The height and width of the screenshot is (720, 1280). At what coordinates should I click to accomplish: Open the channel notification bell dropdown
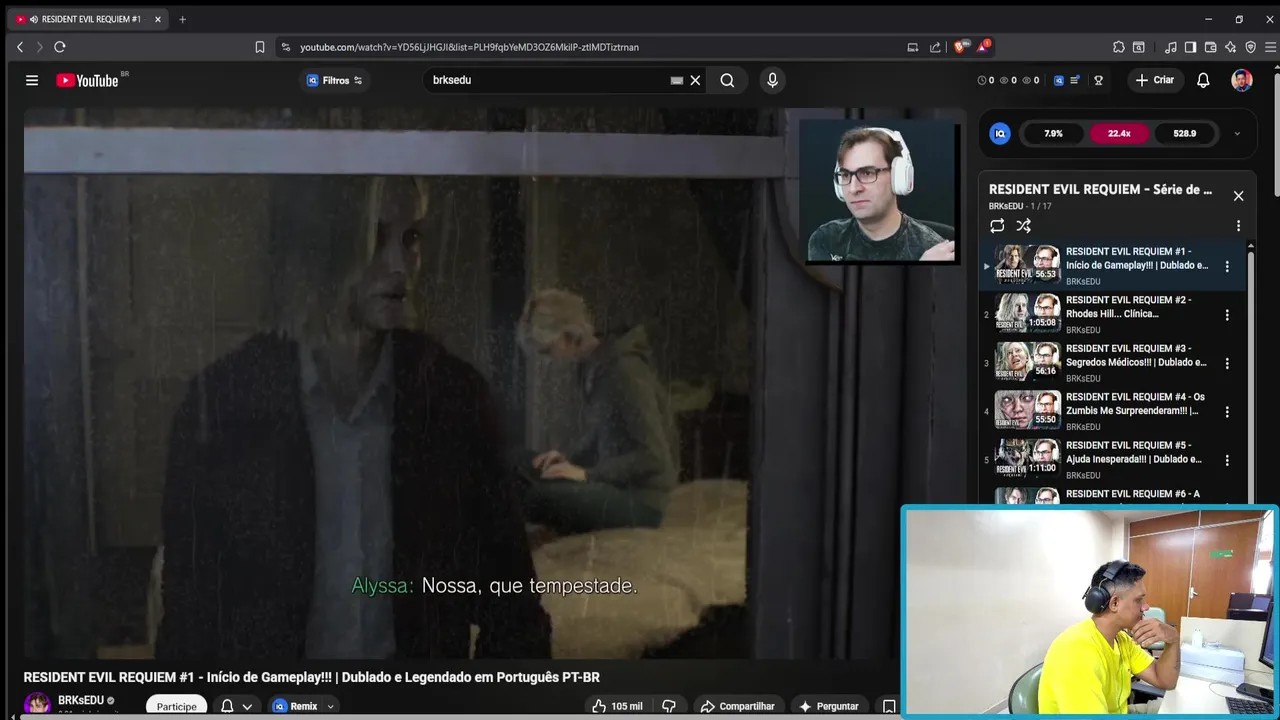coord(236,706)
